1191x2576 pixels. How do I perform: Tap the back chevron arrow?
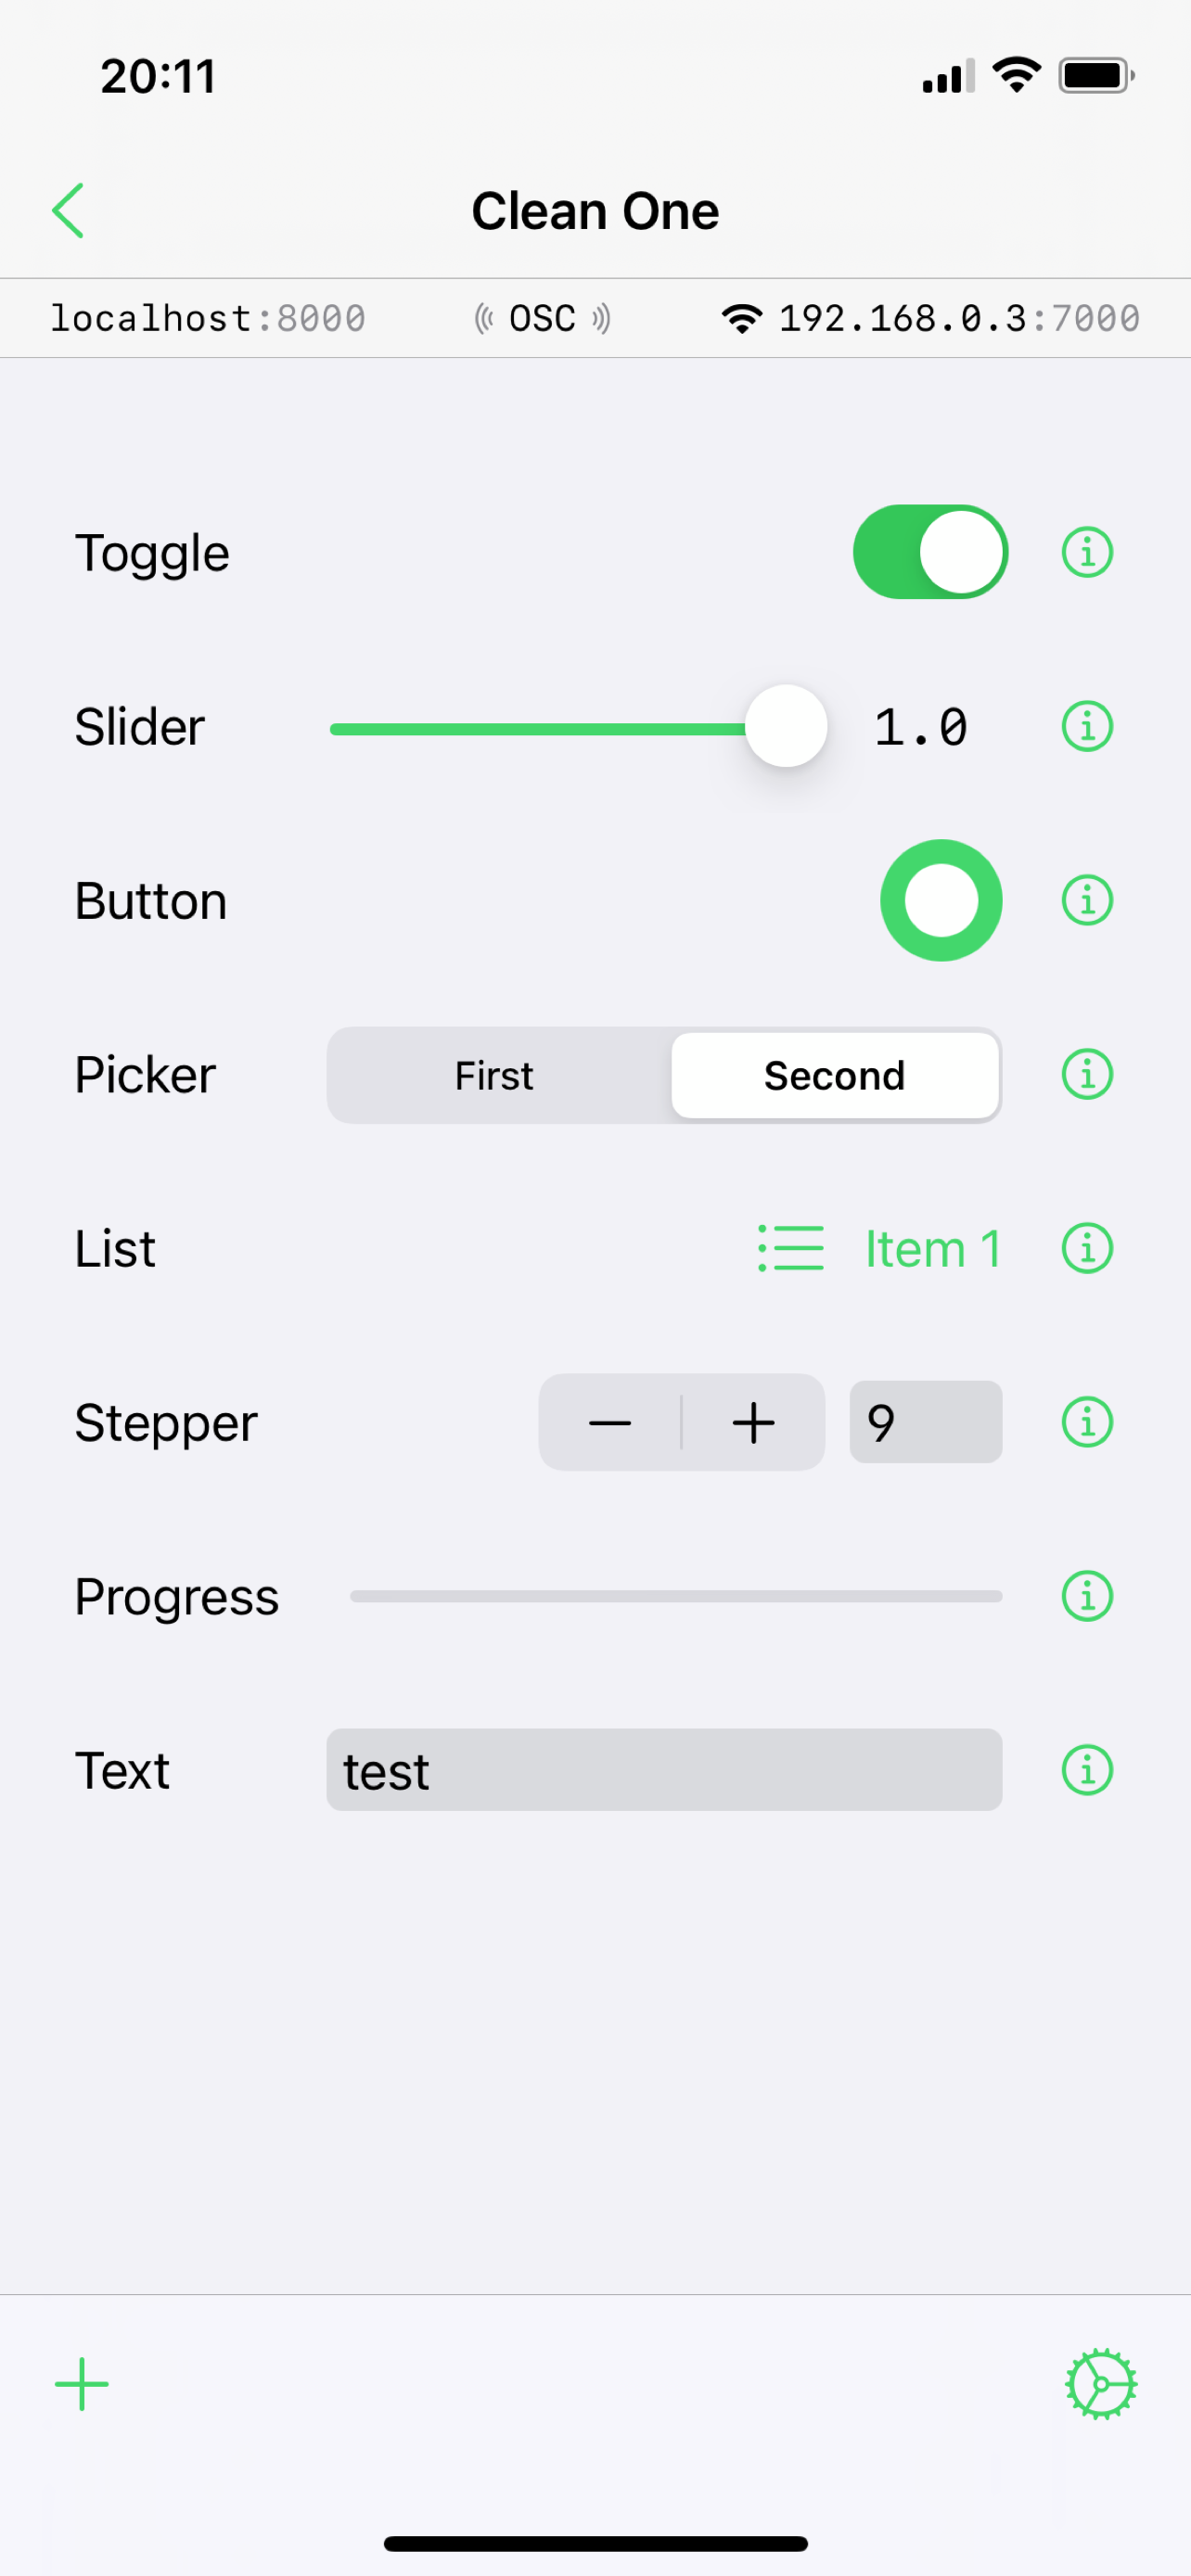coord(68,211)
